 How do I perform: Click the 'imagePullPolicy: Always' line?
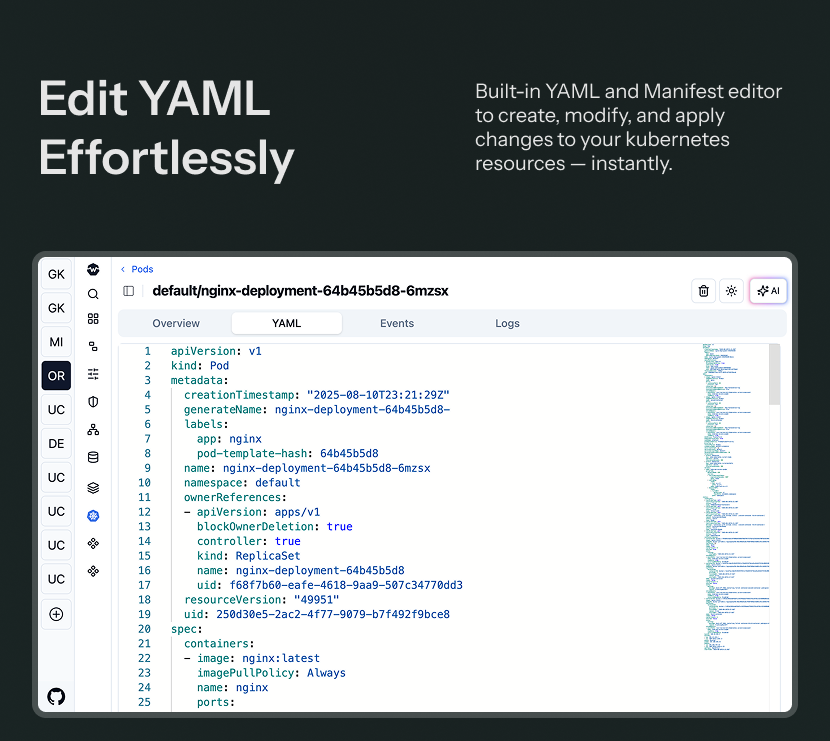click(x=271, y=673)
